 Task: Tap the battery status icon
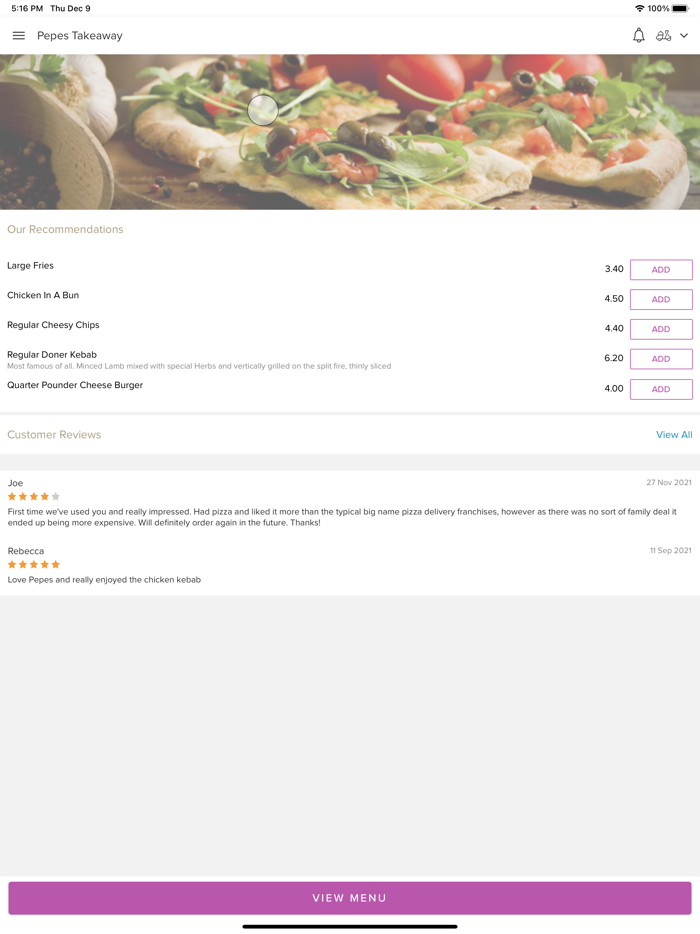coord(680,8)
